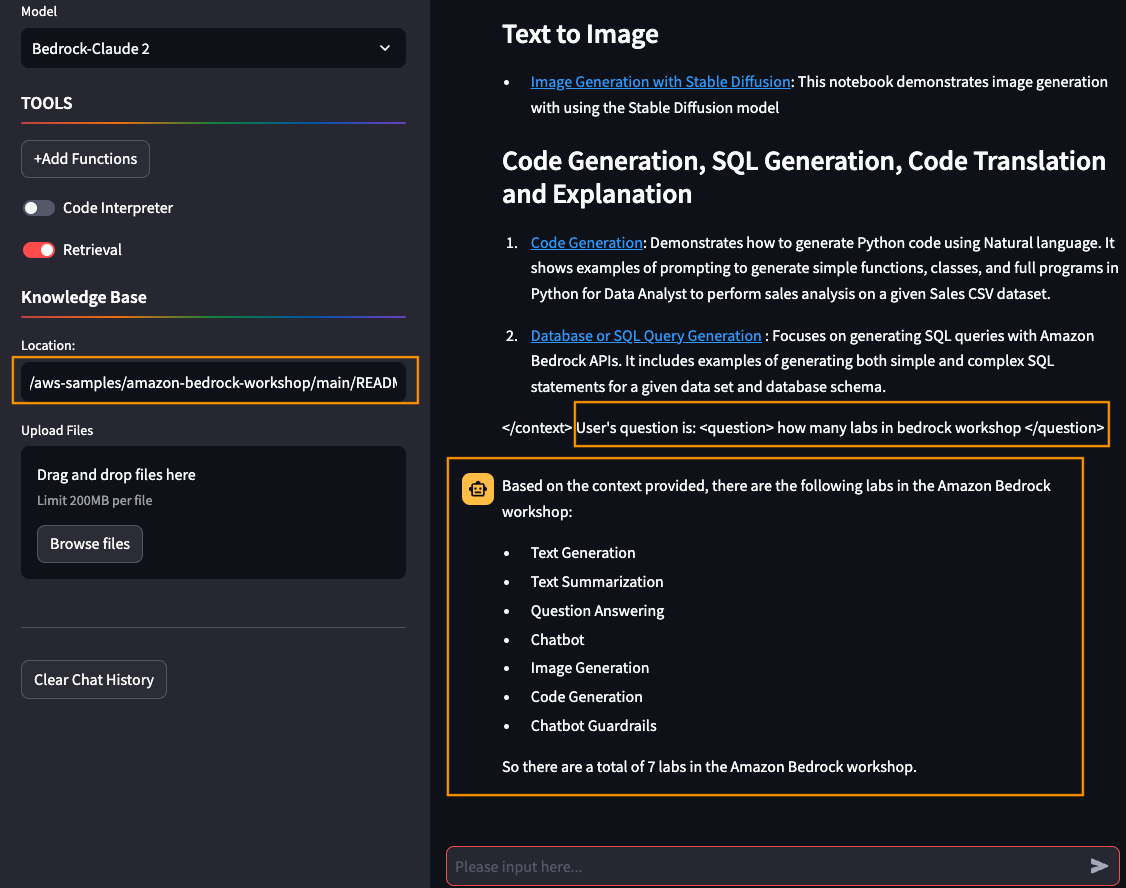Screen dimensions: 1126x888
Task: Click the "Knowledge Base" section heading
Action: tap(84, 297)
